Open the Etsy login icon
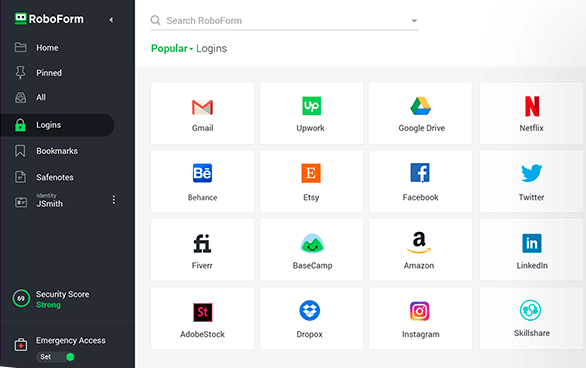This screenshot has height=368, width=586. (x=311, y=173)
